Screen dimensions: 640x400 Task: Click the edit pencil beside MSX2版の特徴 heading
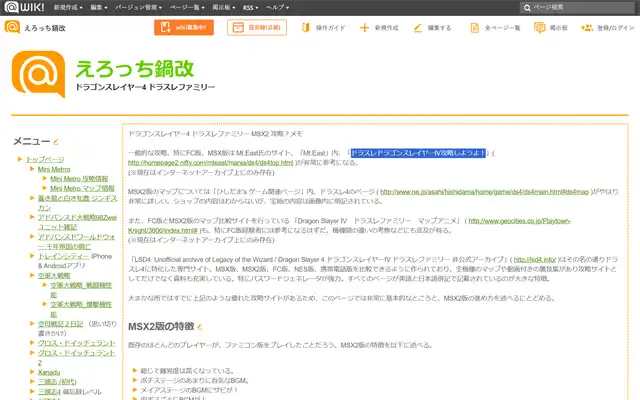point(200,327)
